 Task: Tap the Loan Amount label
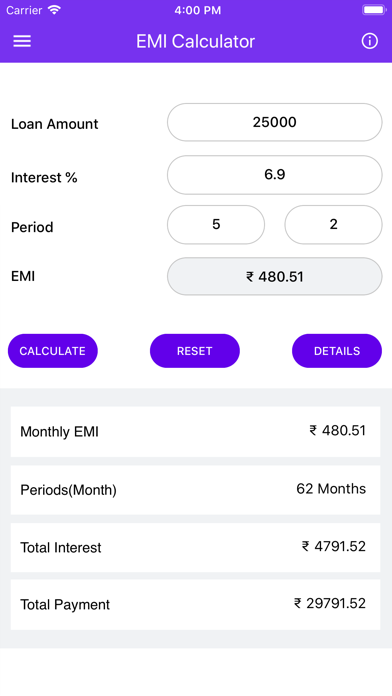54,124
